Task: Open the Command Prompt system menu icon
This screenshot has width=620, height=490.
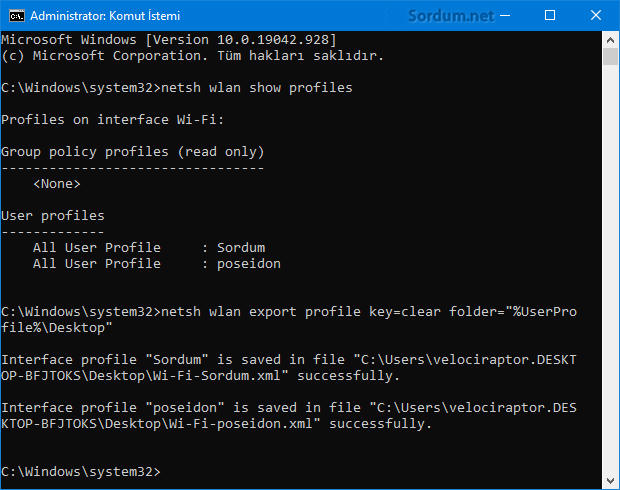Action: pos(17,16)
